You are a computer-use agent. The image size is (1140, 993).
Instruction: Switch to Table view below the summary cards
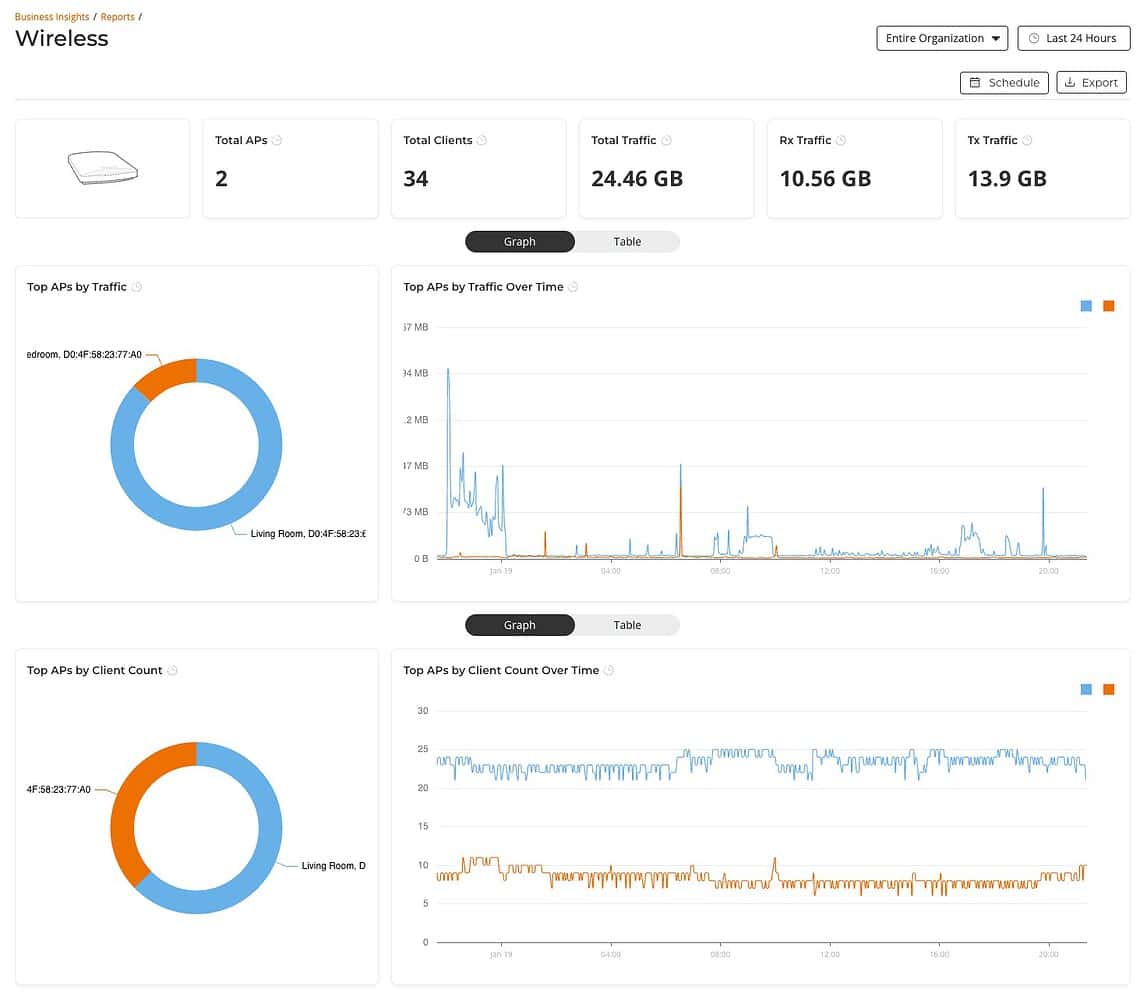click(627, 241)
